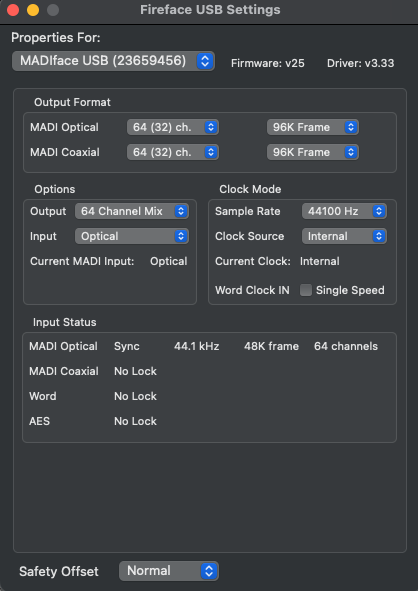Click the 'Output Format' section heading
The image size is (418, 591).
[72, 102]
